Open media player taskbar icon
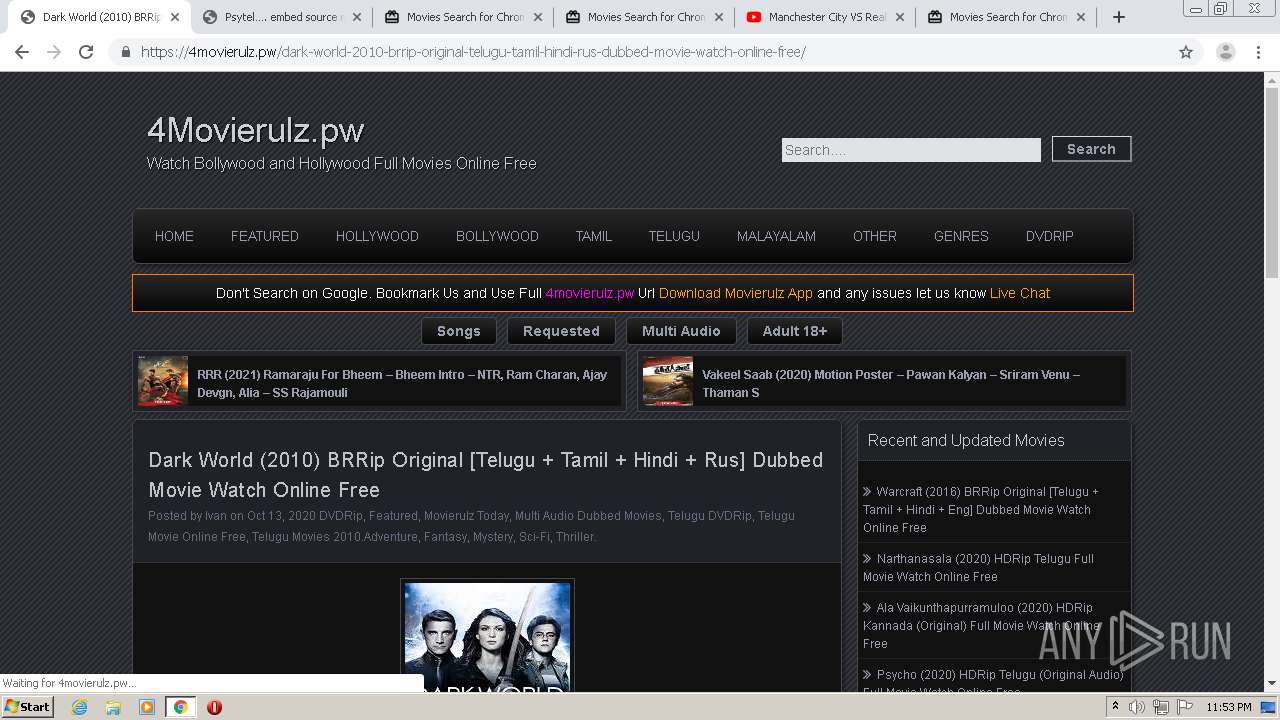This screenshot has height=720, width=1280. click(147, 707)
